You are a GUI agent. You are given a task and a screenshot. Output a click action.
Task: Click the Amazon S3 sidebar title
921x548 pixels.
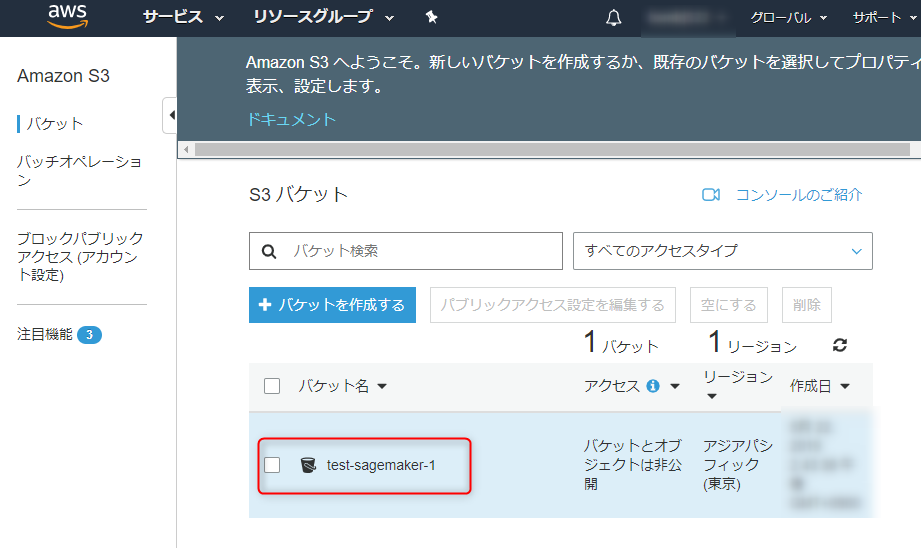(x=63, y=76)
